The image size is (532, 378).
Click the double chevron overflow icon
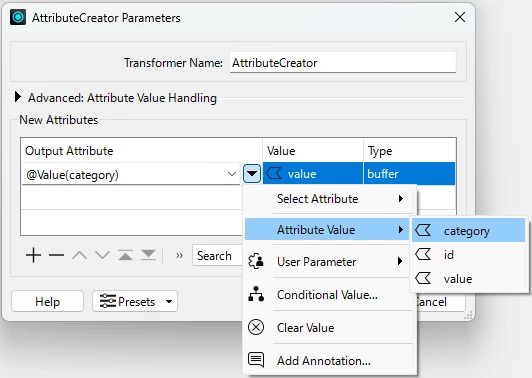click(179, 256)
